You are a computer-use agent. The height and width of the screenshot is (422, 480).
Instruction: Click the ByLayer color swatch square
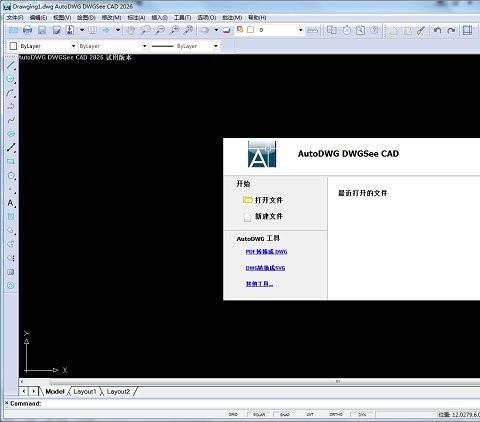[13, 46]
